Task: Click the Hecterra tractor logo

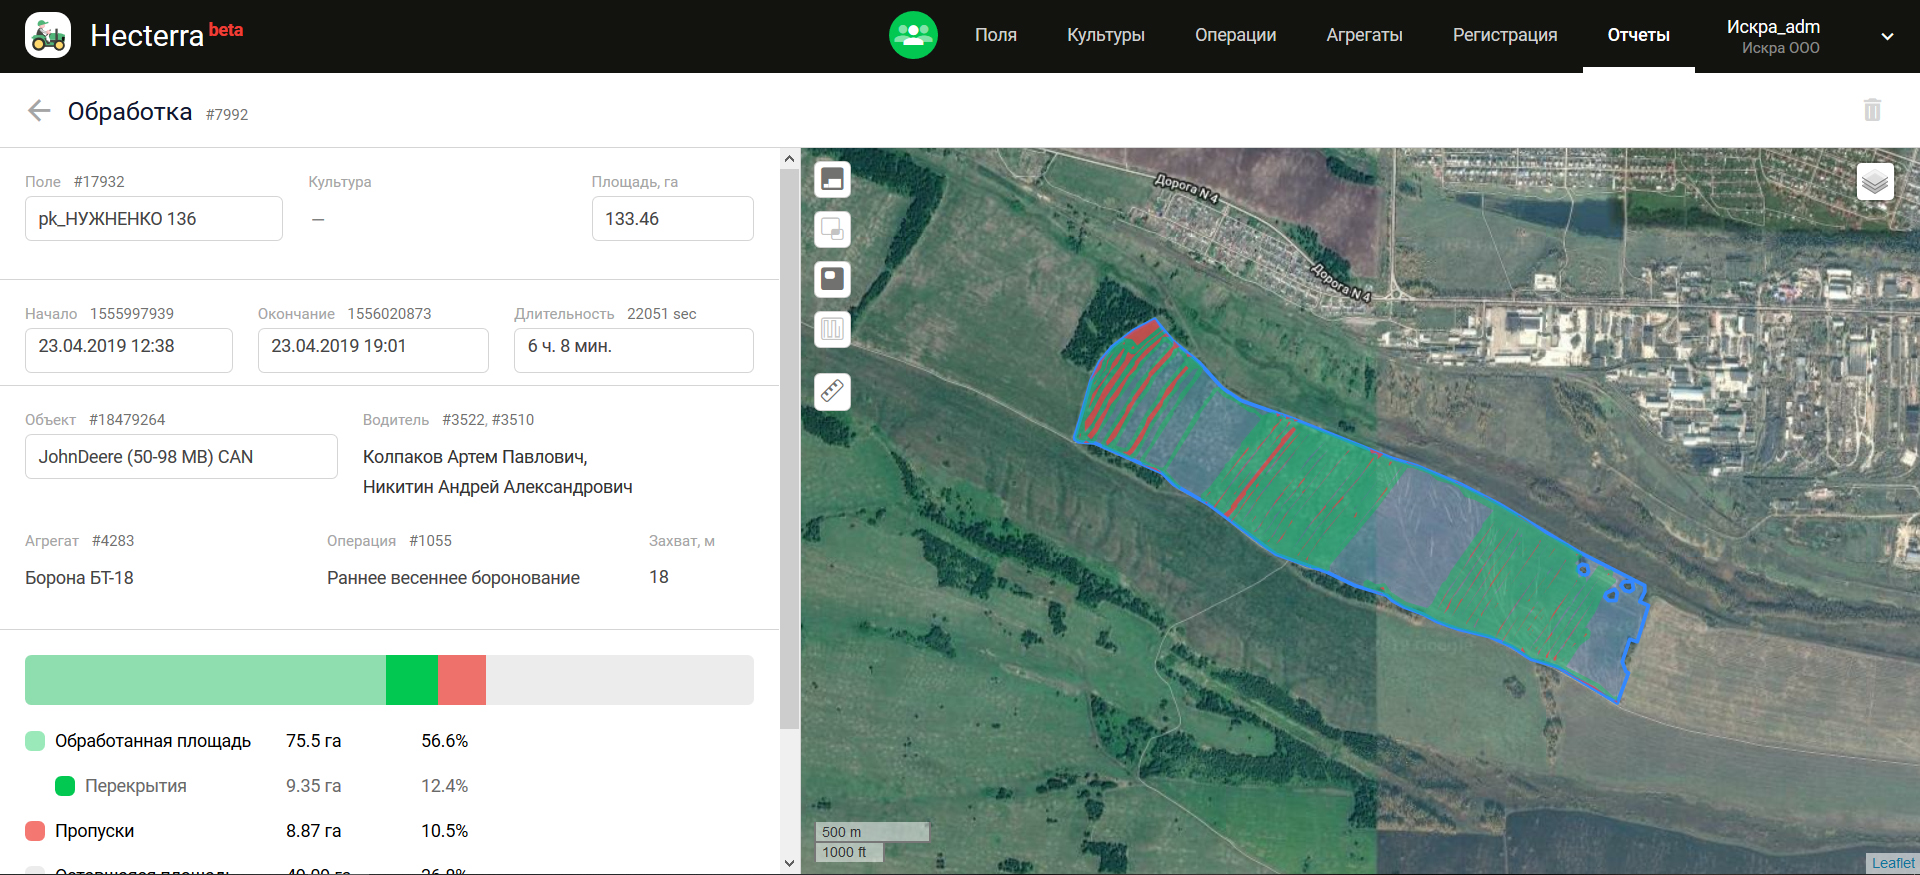Action: (x=48, y=36)
